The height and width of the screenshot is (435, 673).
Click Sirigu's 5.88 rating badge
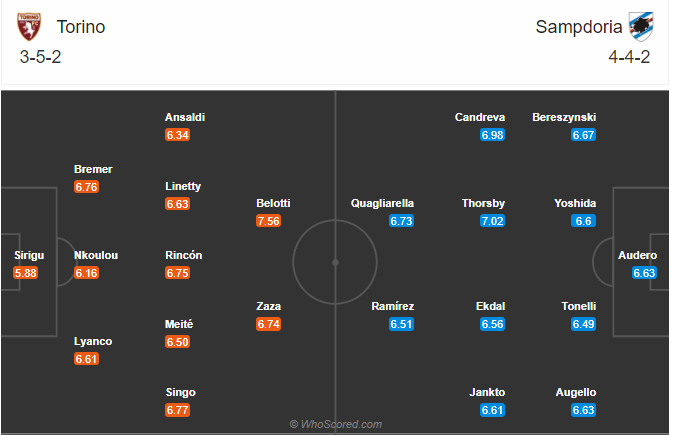click(26, 272)
